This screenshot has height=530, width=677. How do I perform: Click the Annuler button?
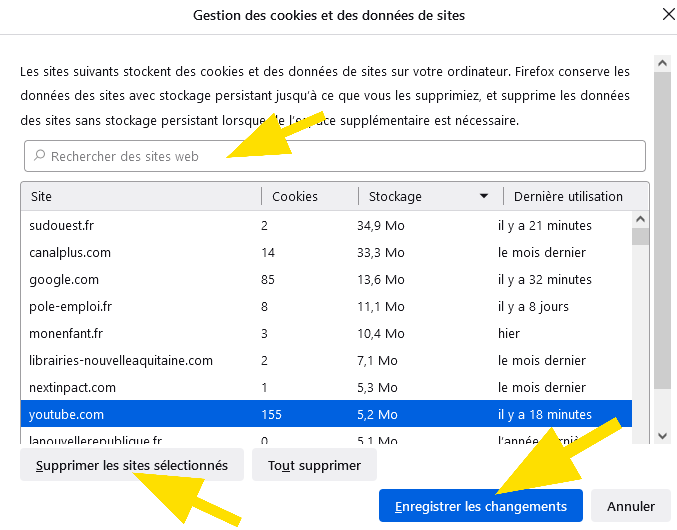(631, 506)
